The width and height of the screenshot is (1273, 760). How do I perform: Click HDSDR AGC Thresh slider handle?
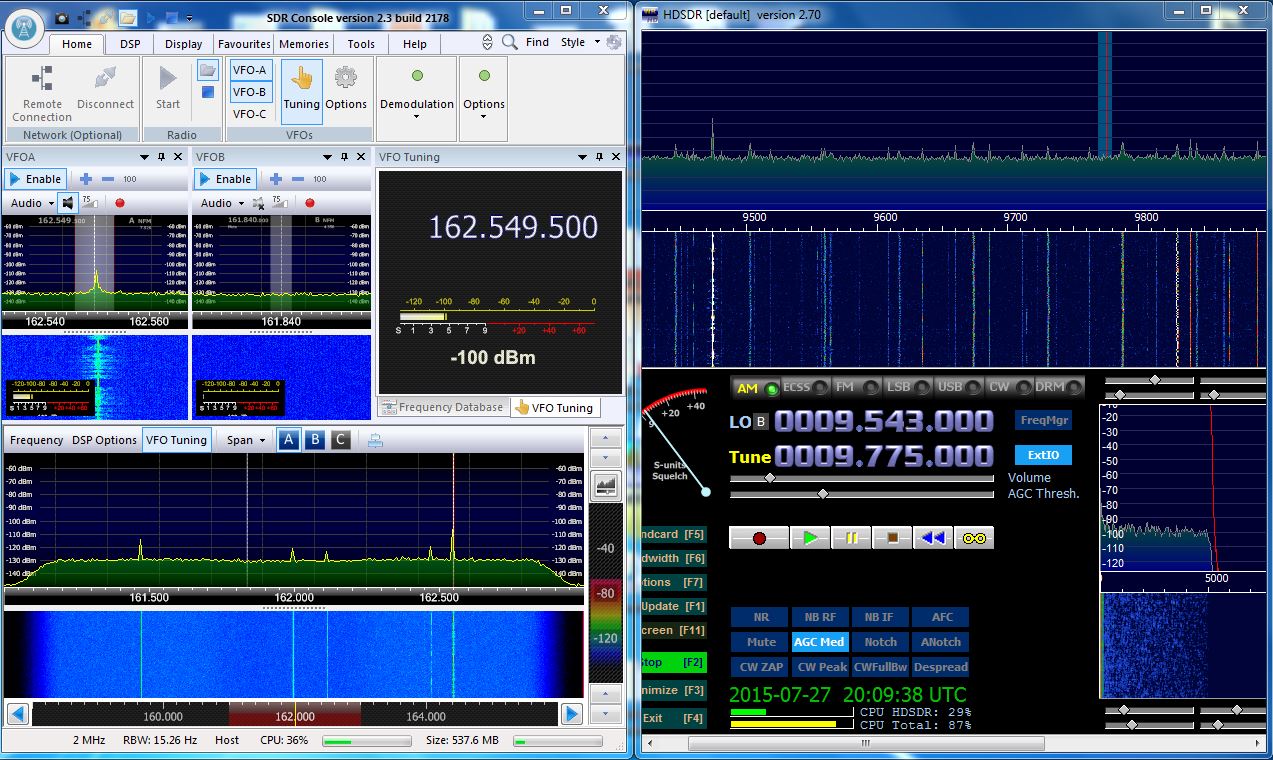(822, 493)
